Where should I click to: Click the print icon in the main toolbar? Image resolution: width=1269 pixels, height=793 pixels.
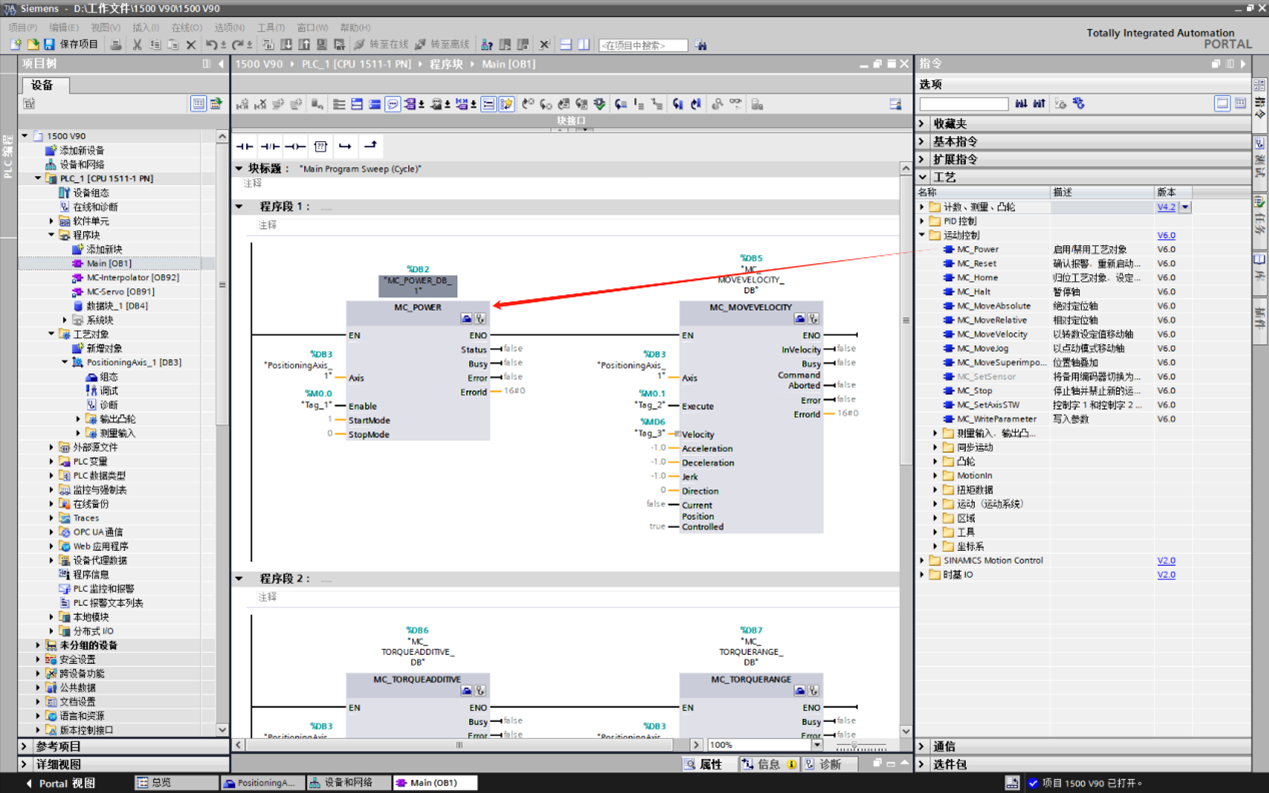coord(116,45)
